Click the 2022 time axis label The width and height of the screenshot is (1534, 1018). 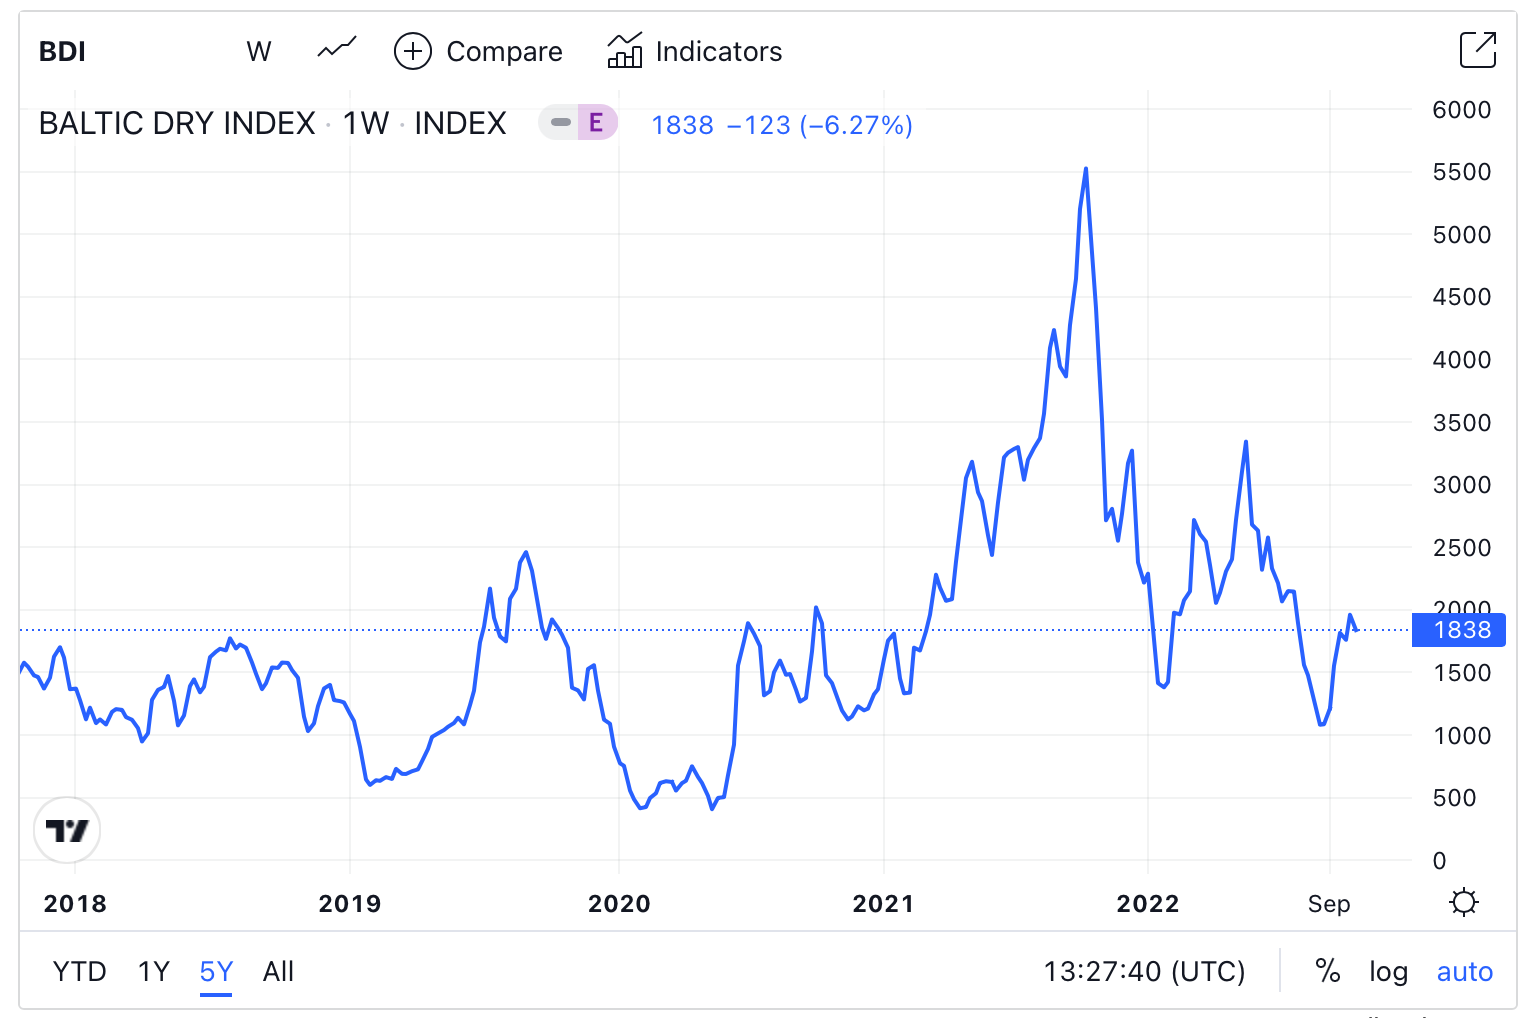click(x=1148, y=904)
